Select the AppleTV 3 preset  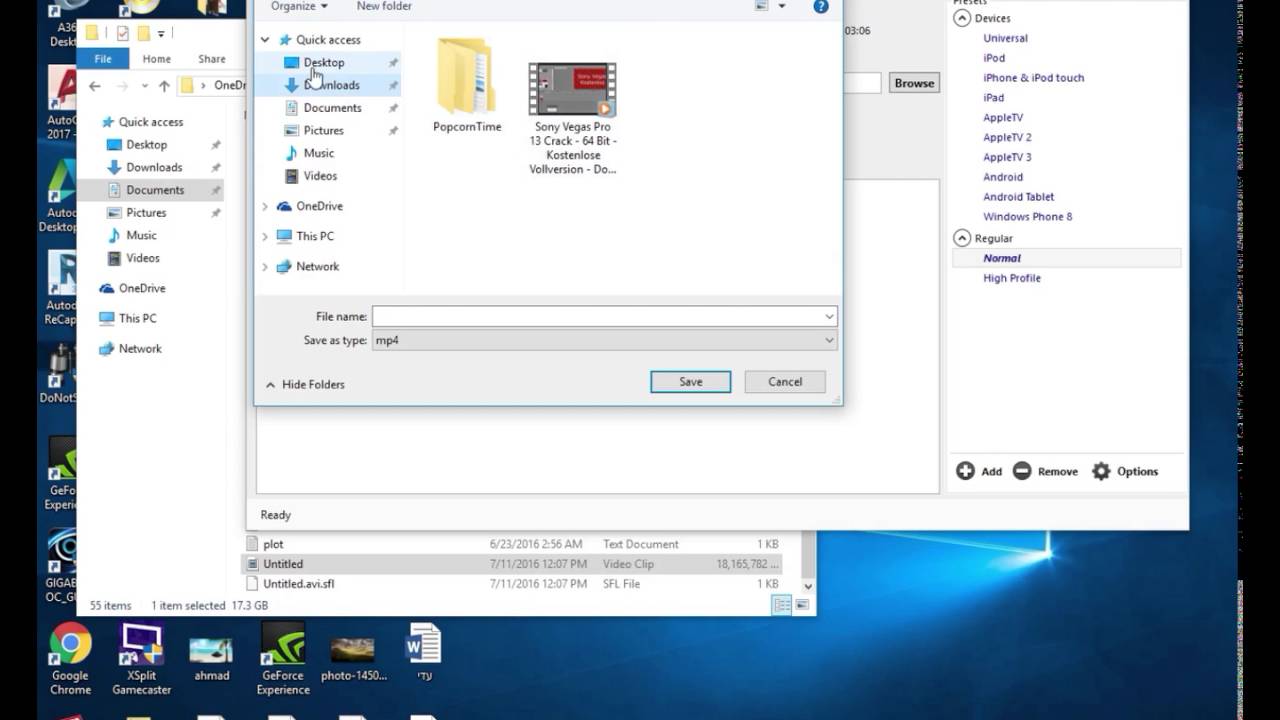(1007, 157)
